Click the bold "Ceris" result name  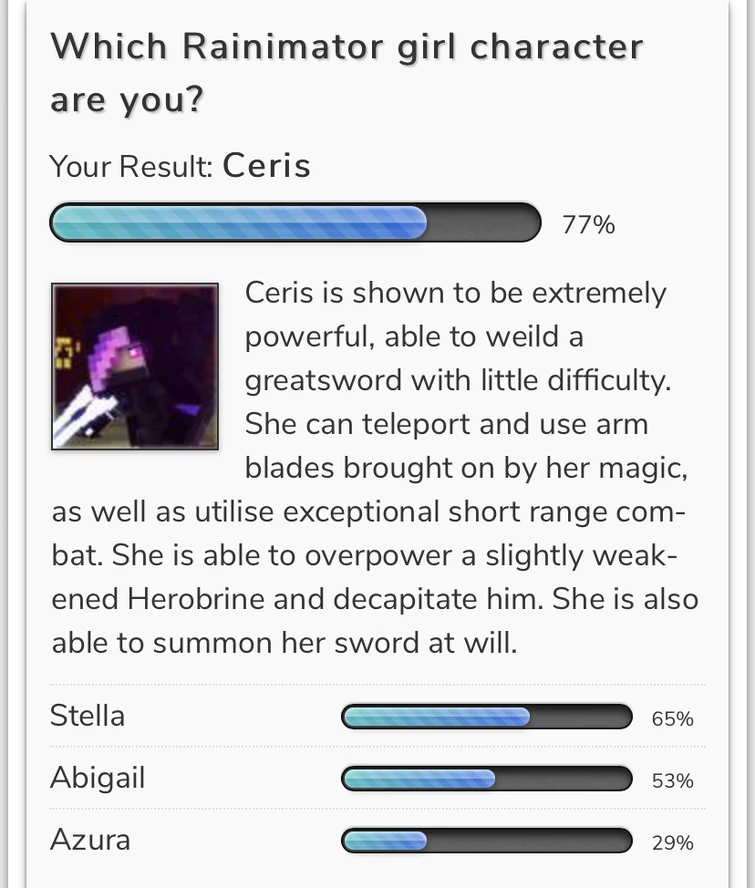(x=267, y=165)
